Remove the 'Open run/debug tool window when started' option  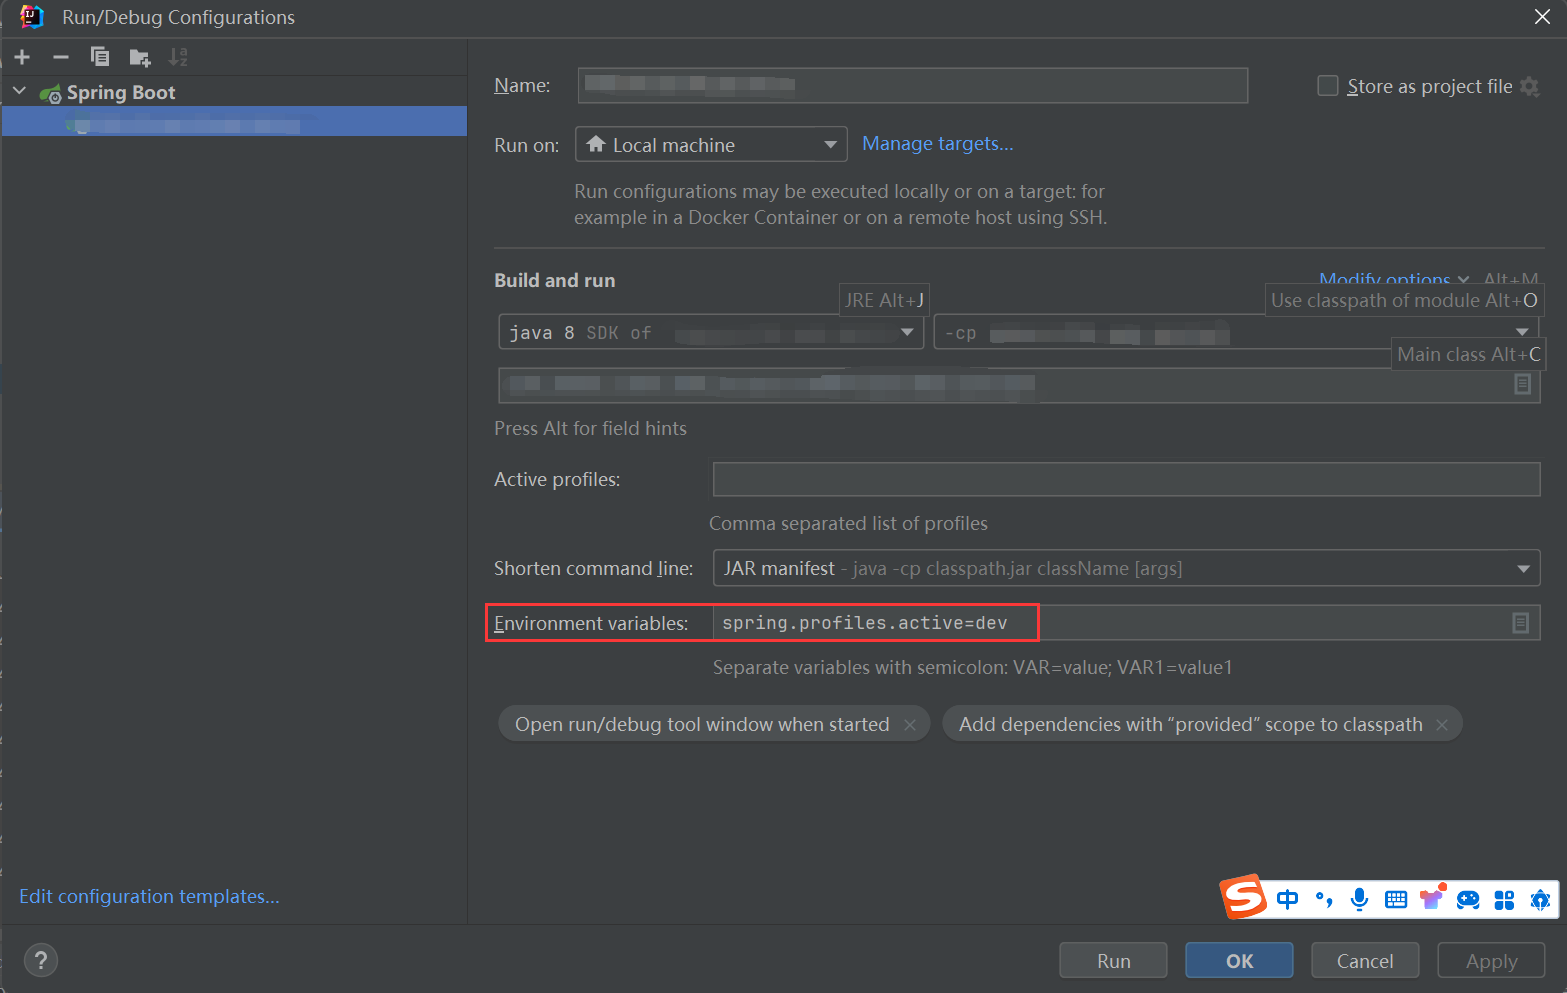coord(910,725)
